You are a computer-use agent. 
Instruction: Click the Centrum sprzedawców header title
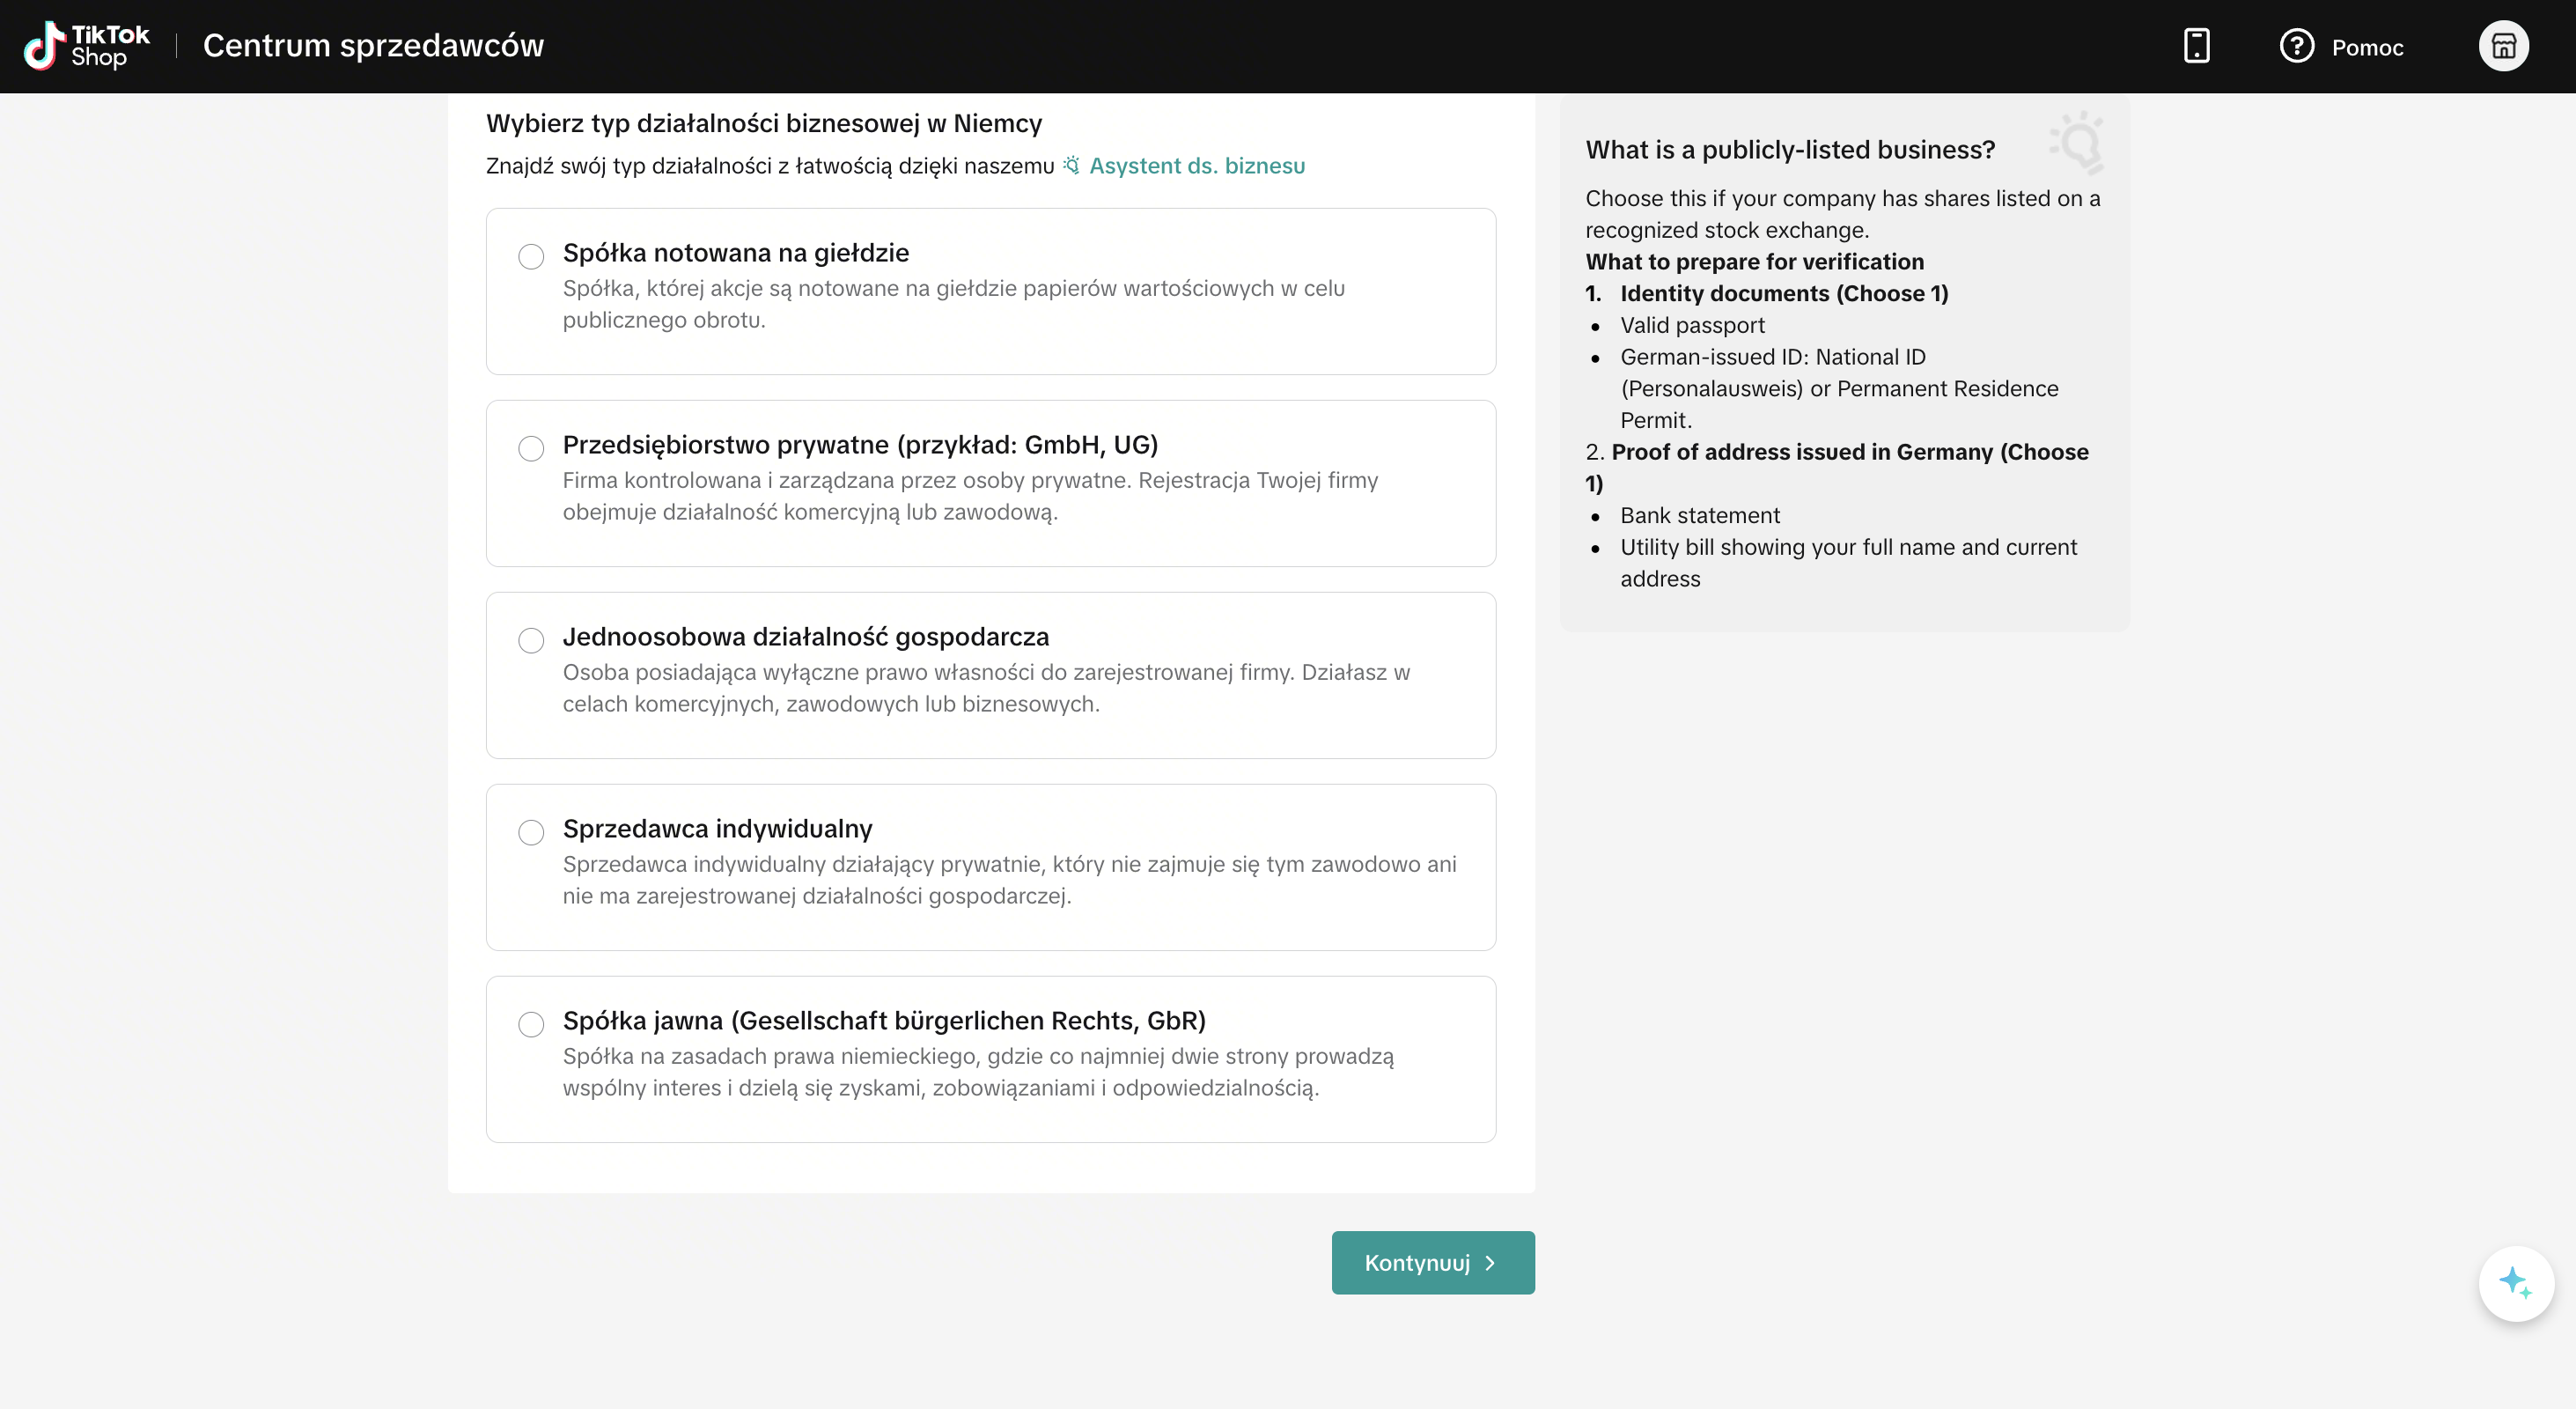tap(373, 46)
